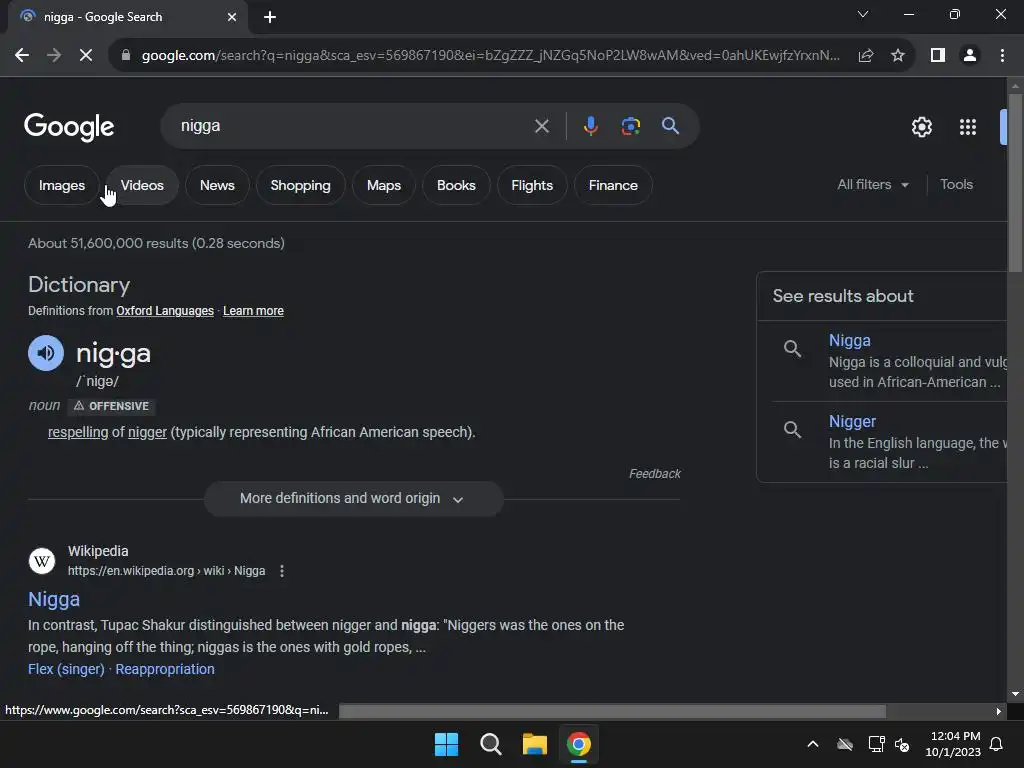This screenshot has width=1024, height=768.
Task: Click the Chrome address bar URL
Action: [x=490, y=56]
